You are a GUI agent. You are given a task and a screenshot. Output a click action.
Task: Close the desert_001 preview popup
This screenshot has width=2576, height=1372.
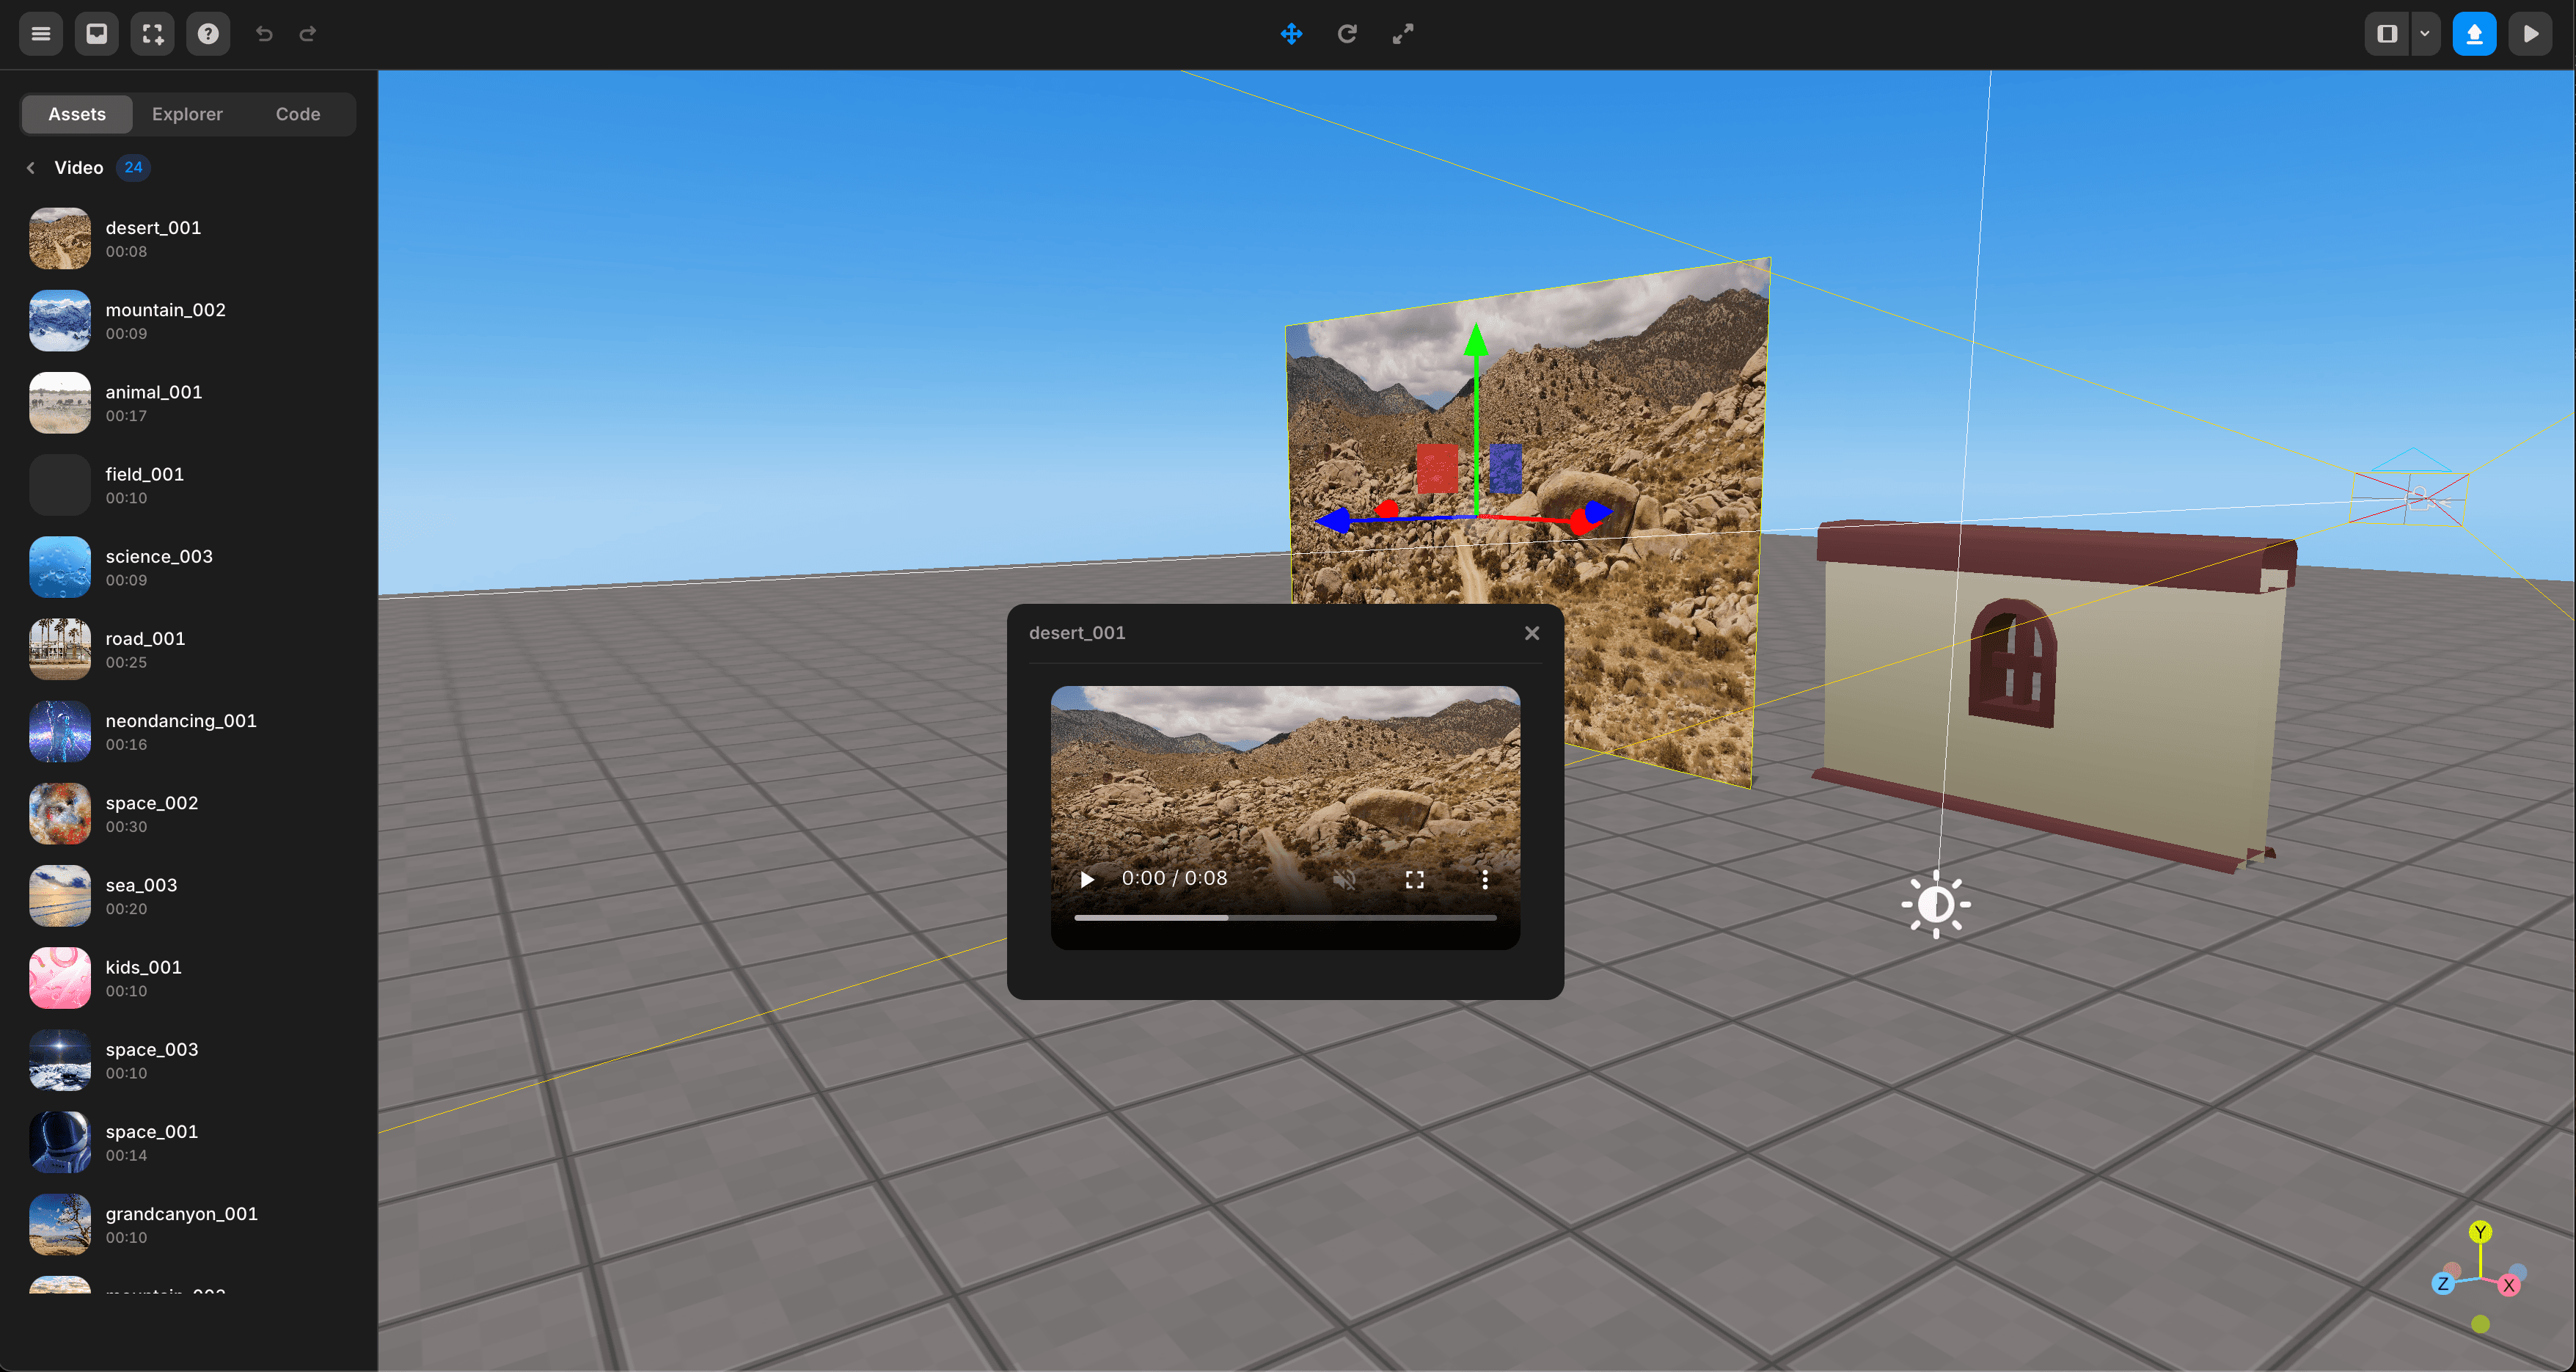pos(1532,633)
